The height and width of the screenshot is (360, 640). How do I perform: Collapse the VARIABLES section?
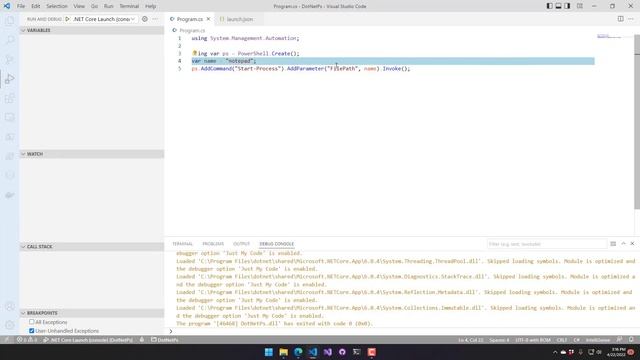click(92, 30)
